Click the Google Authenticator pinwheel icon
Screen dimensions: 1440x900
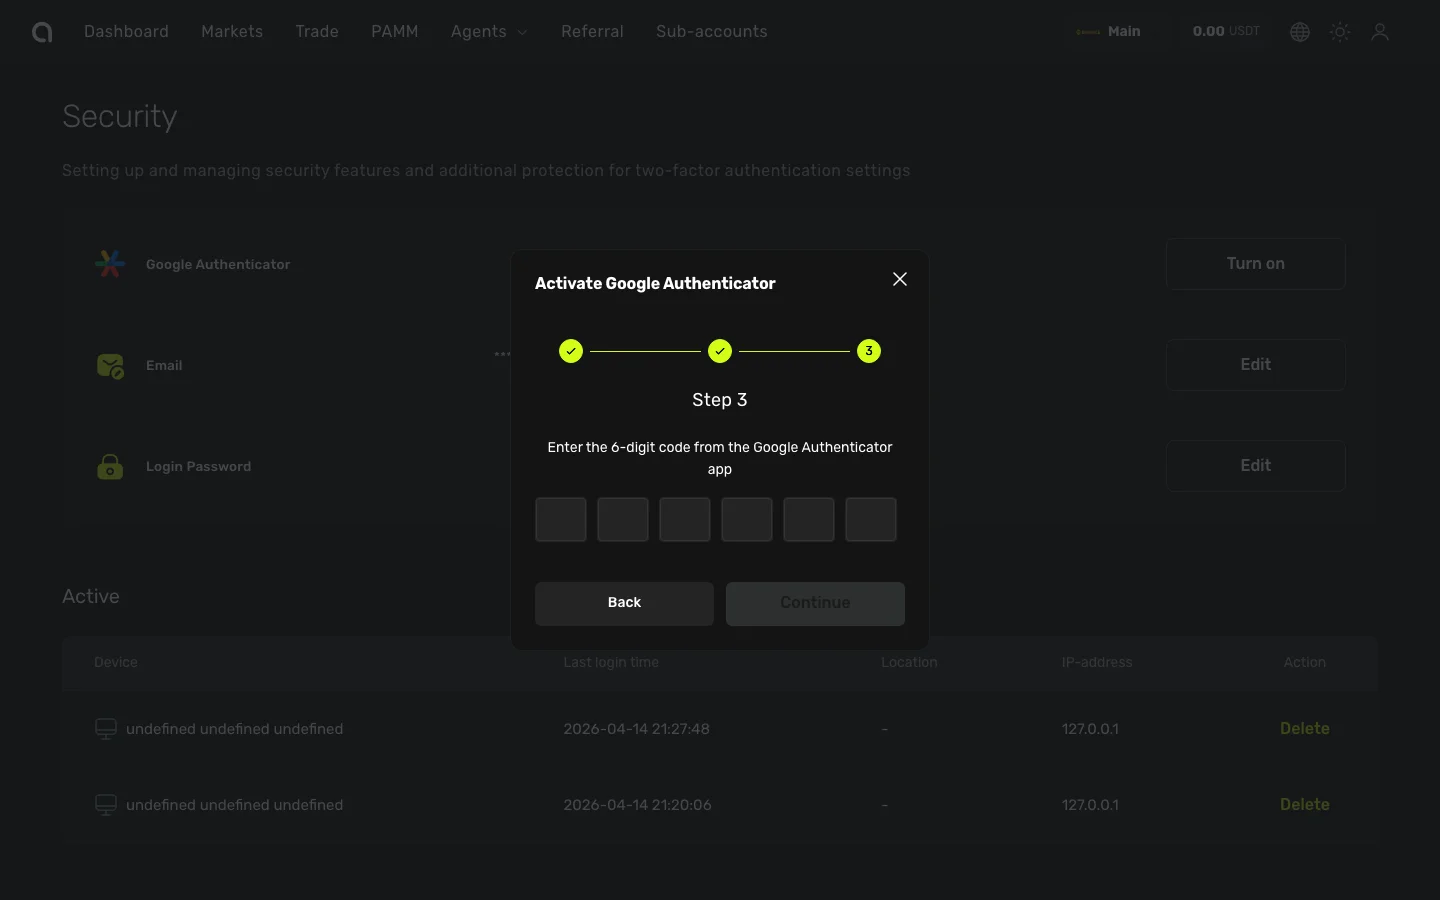pyautogui.click(x=110, y=264)
